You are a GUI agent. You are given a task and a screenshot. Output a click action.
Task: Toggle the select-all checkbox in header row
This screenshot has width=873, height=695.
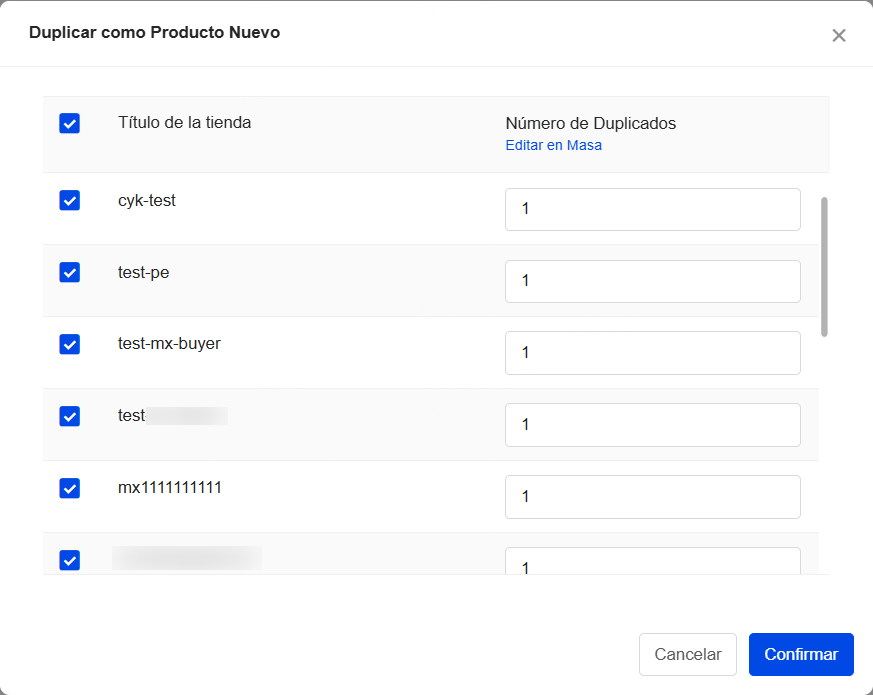coord(70,124)
